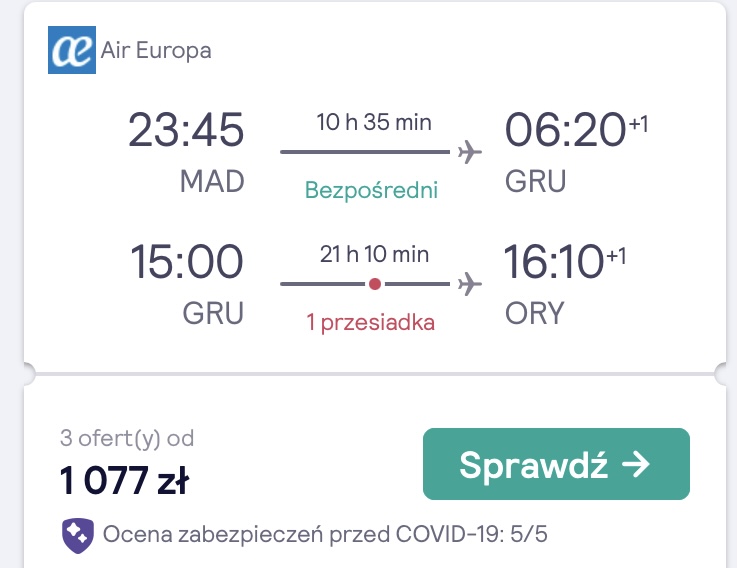
Task: Click the Sprawdź button
Action: (556, 464)
